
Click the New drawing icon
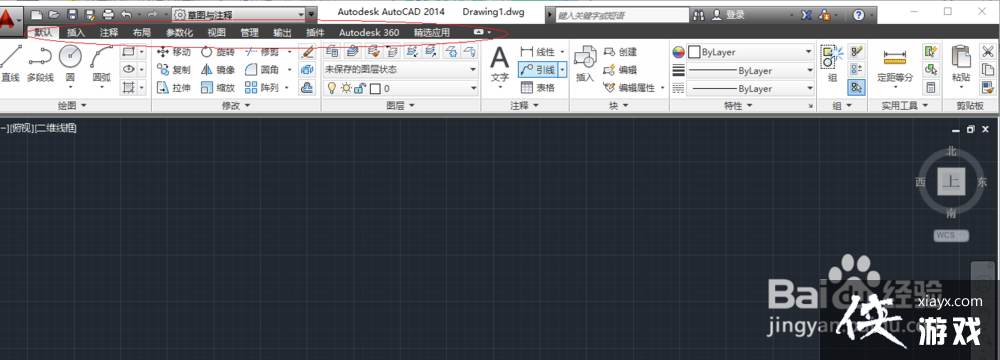coord(37,14)
